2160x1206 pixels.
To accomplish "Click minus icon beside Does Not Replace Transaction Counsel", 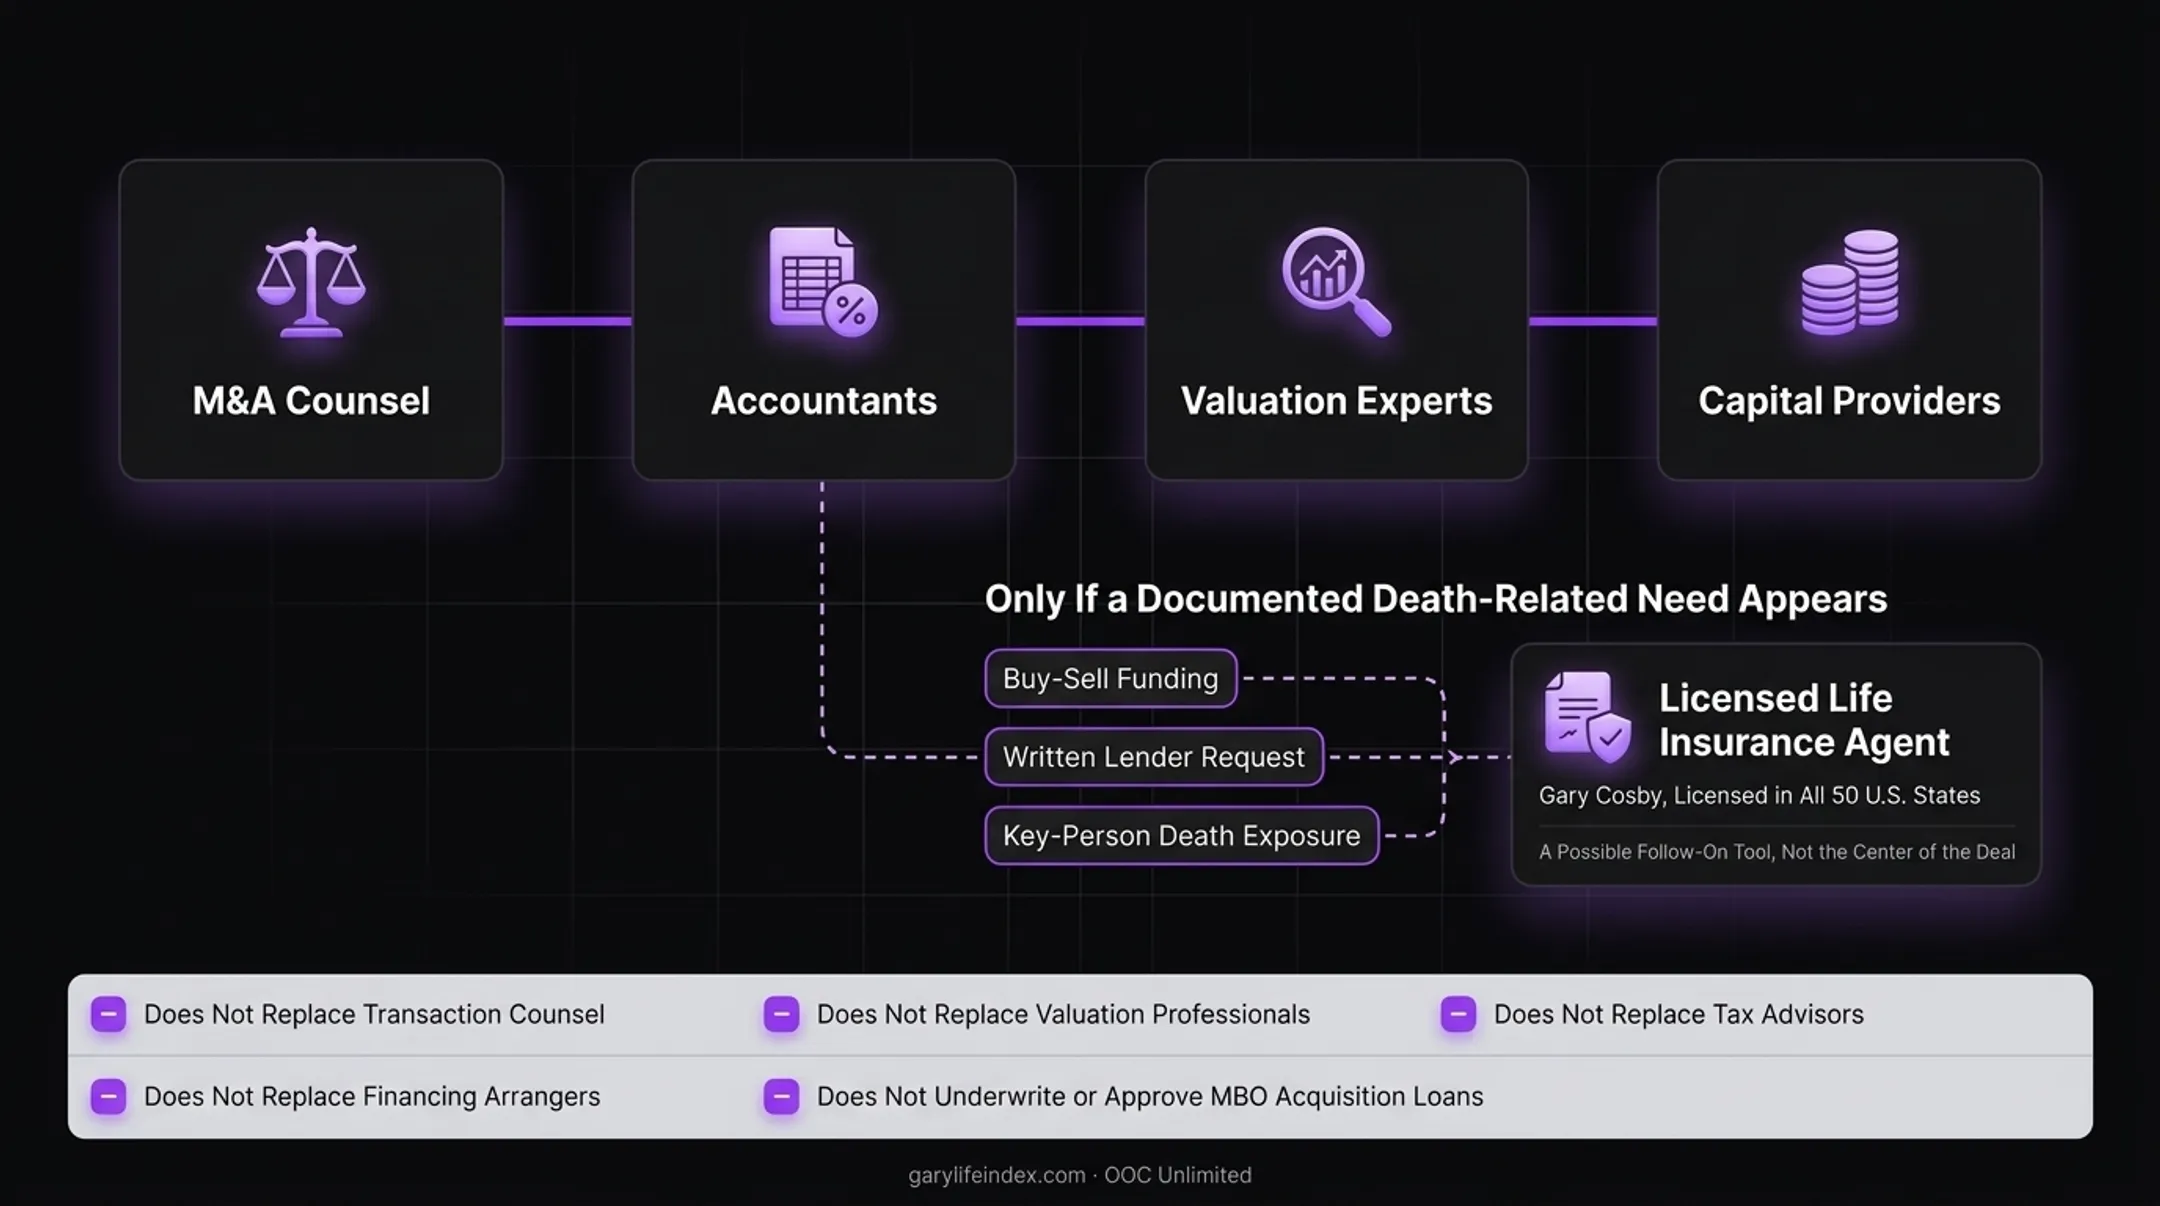I will (109, 1014).
